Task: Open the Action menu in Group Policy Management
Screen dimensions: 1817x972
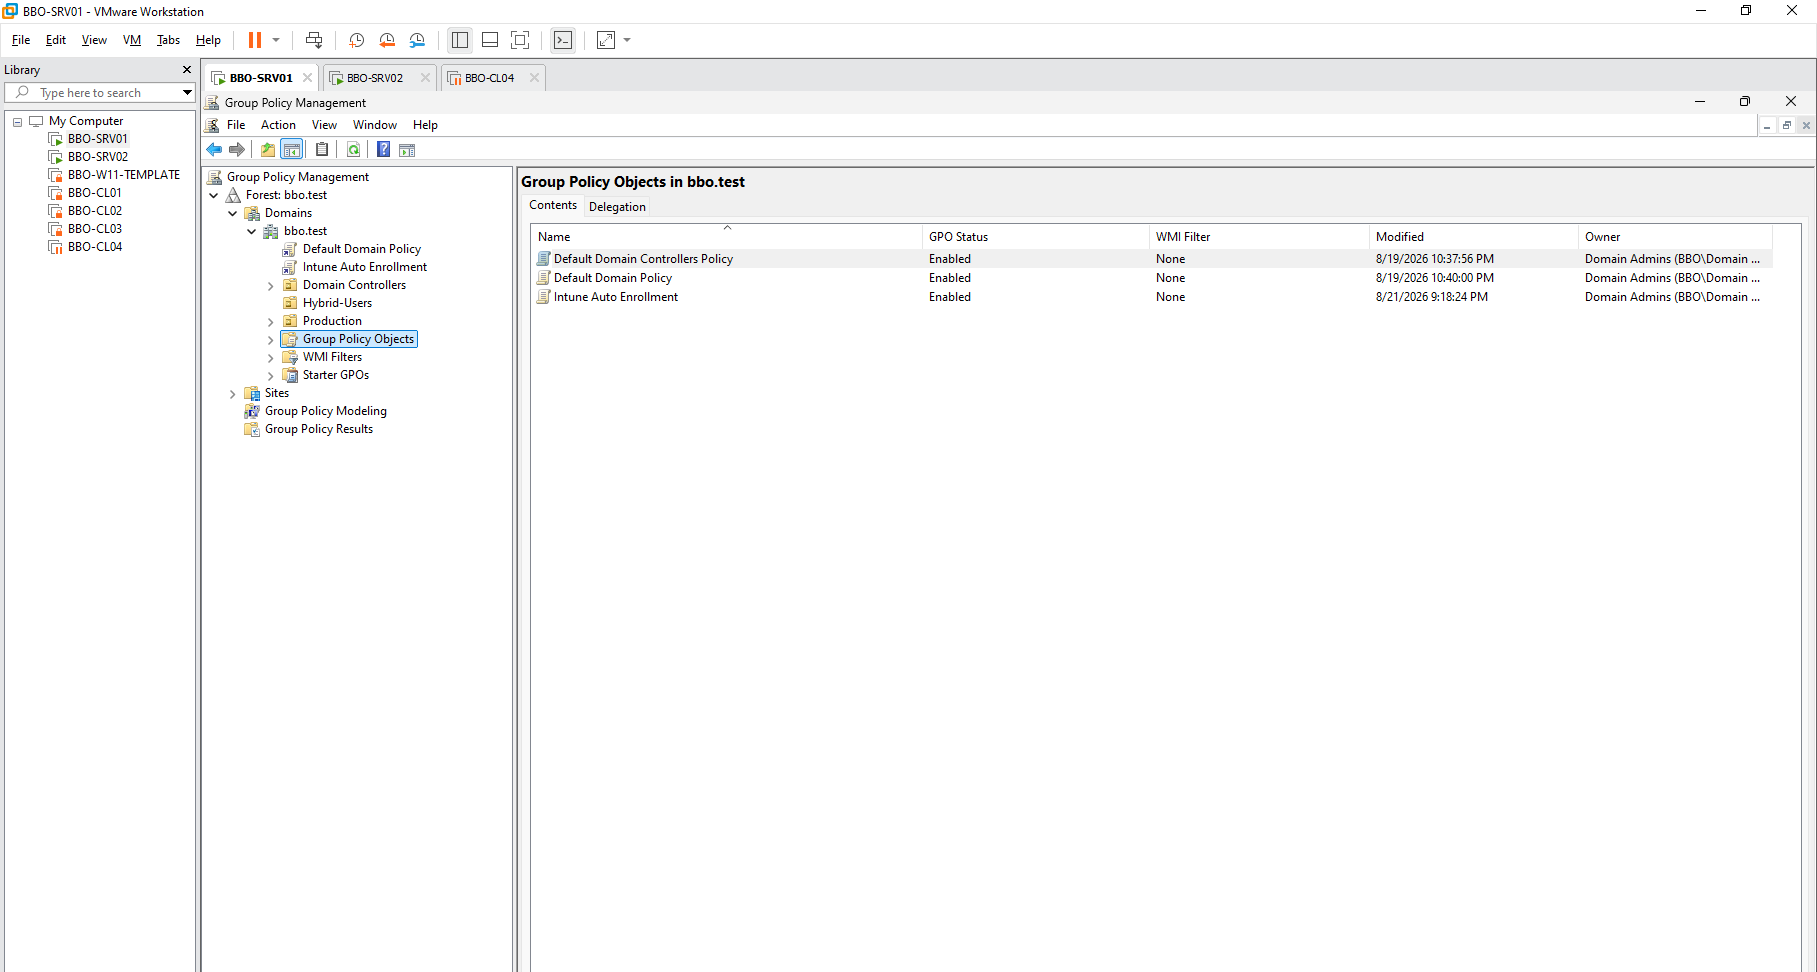Action: click(278, 125)
